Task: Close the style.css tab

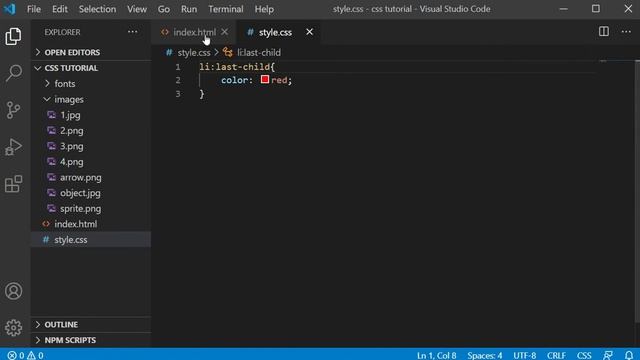Action: [309, 31]
